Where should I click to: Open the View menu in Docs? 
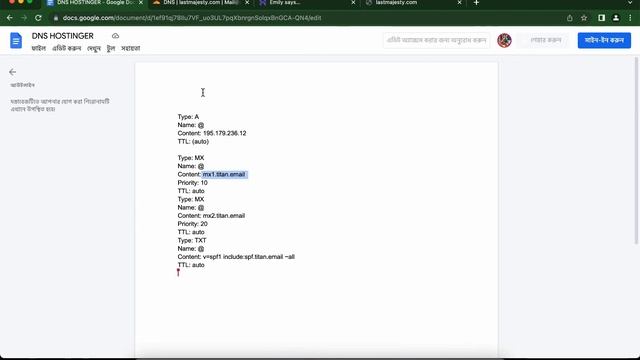94,48
